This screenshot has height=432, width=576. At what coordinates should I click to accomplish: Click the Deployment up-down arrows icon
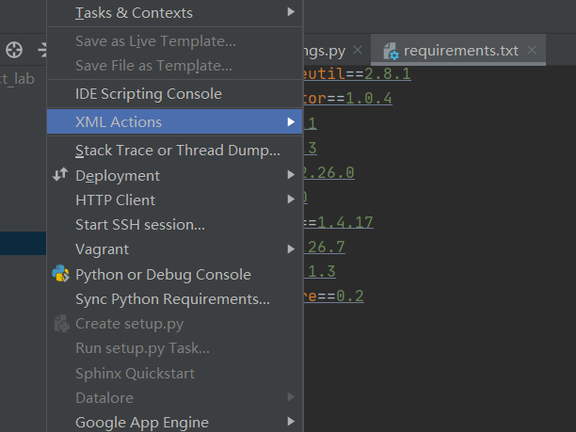pos(60,174)
